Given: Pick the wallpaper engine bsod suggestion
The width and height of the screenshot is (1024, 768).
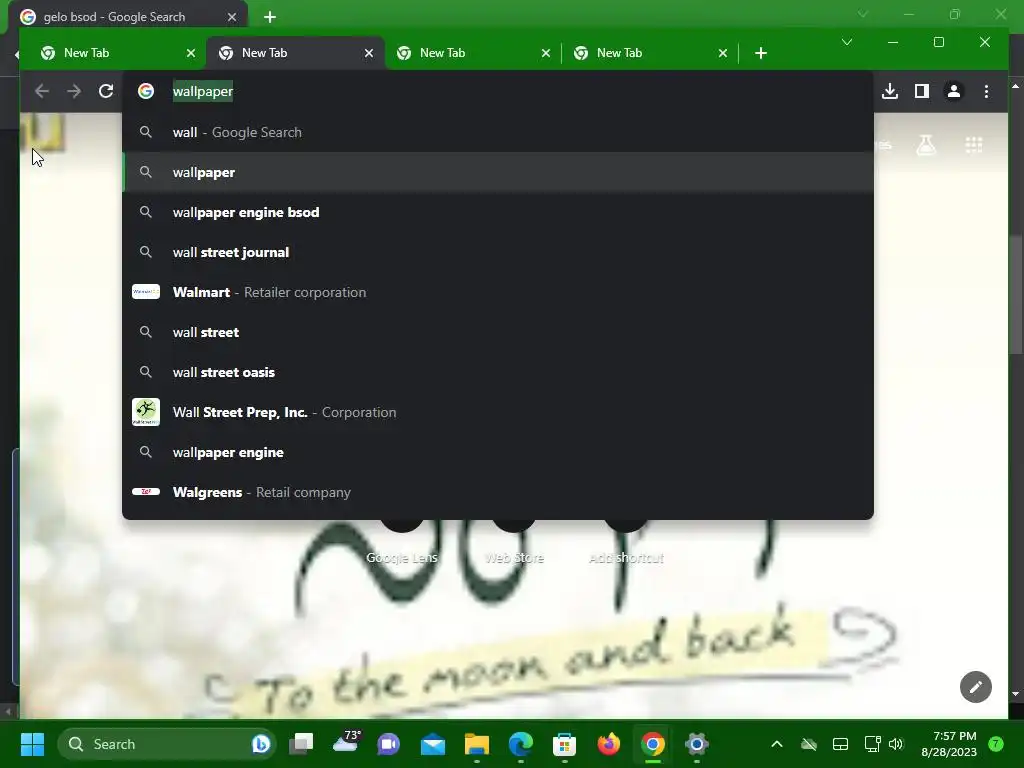Looking at the screenshot, I should [x=498, y=212].
